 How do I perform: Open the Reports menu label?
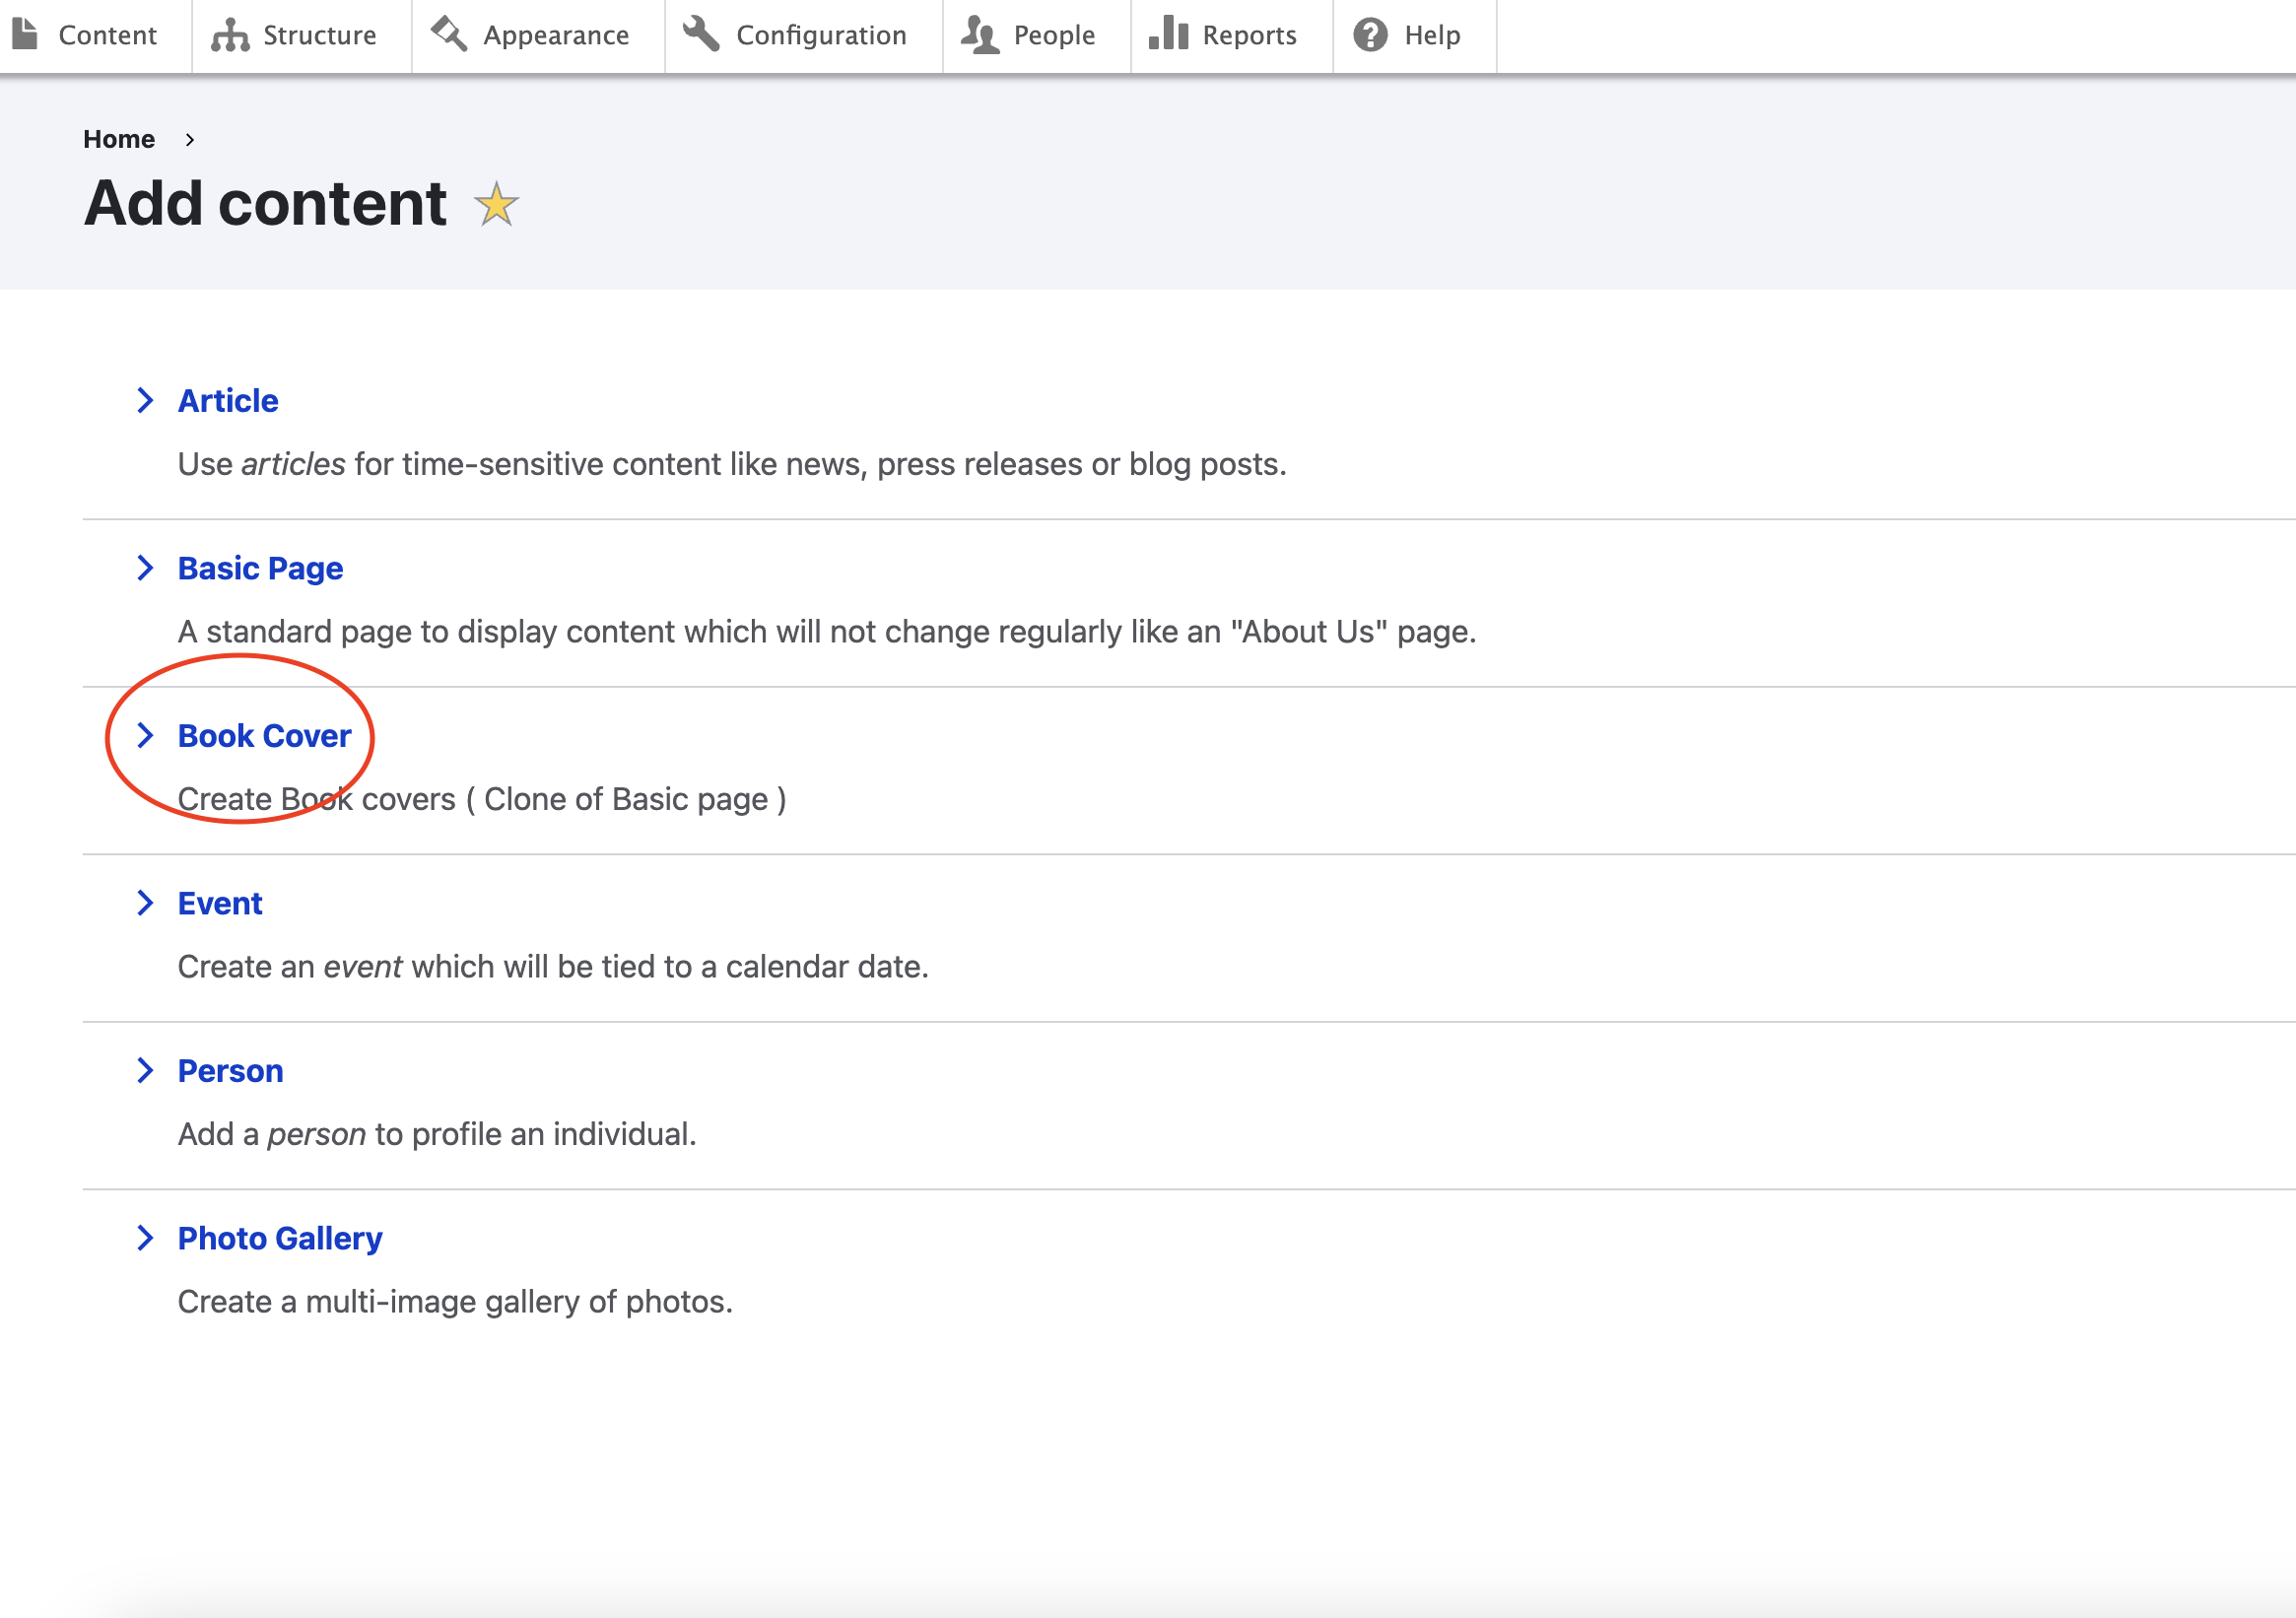(1249, 35)
